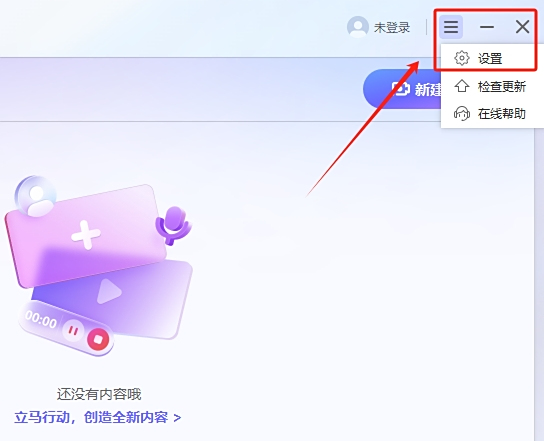Screen dimensions: 544x441
Task: Click the pause symbol in the illustration
Action: pos(73,330)
